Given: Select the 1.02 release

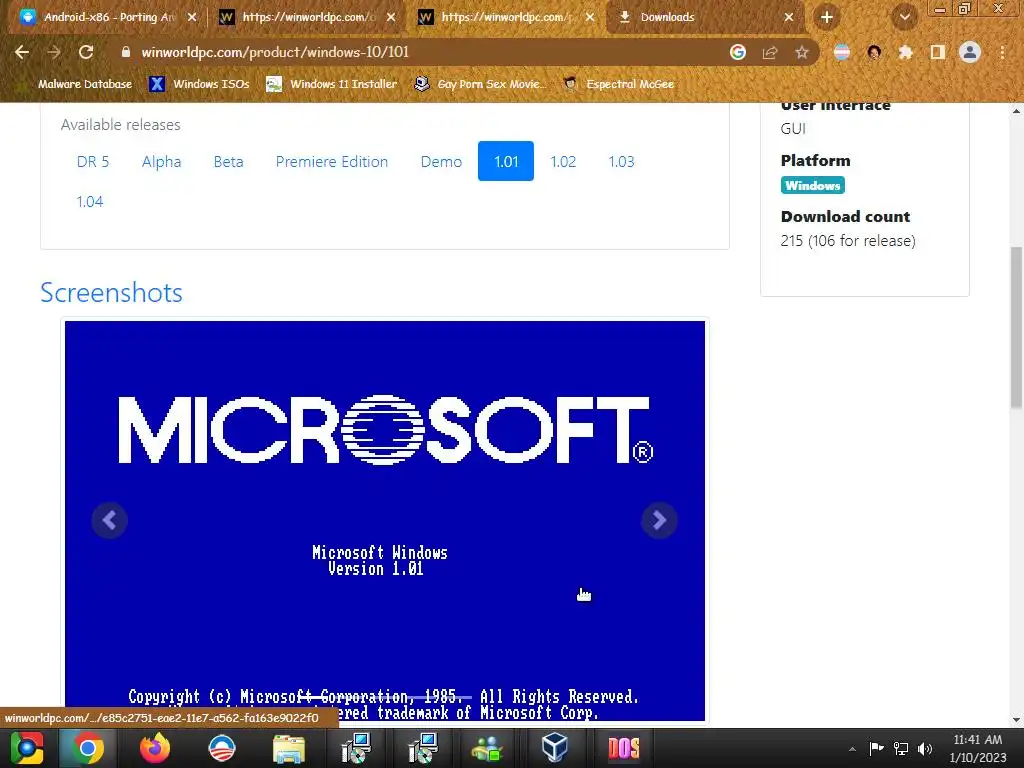Looking at the screenshot, I should tap(563, 161).
